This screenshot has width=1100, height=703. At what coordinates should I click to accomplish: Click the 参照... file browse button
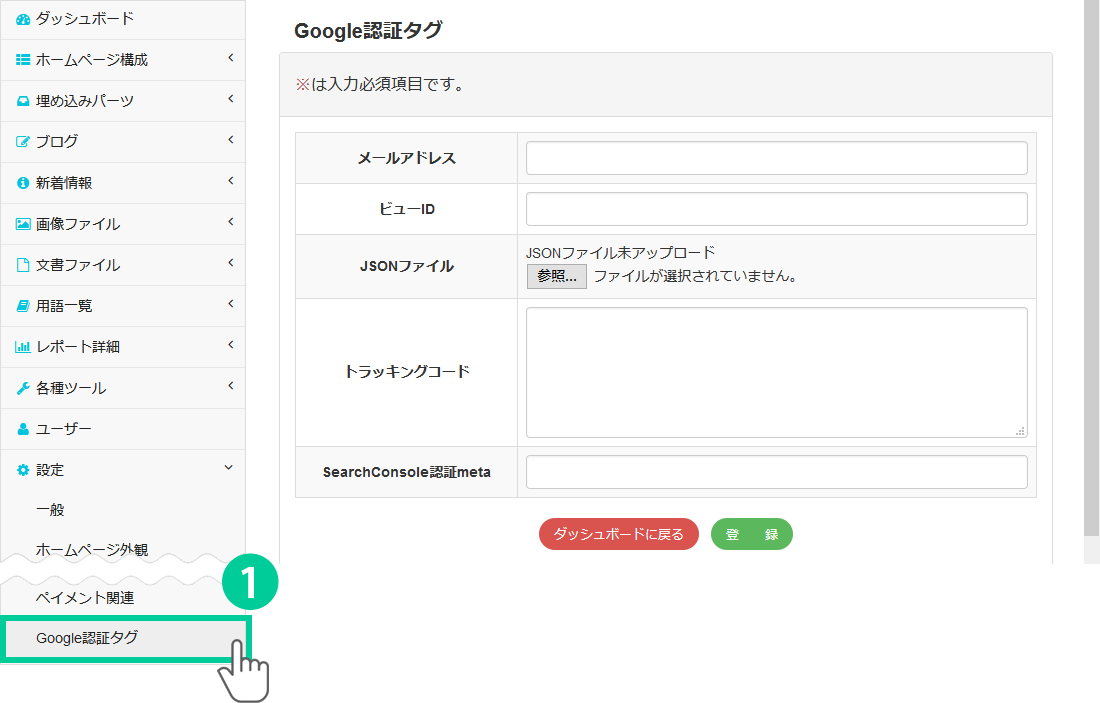pos(556,276)
